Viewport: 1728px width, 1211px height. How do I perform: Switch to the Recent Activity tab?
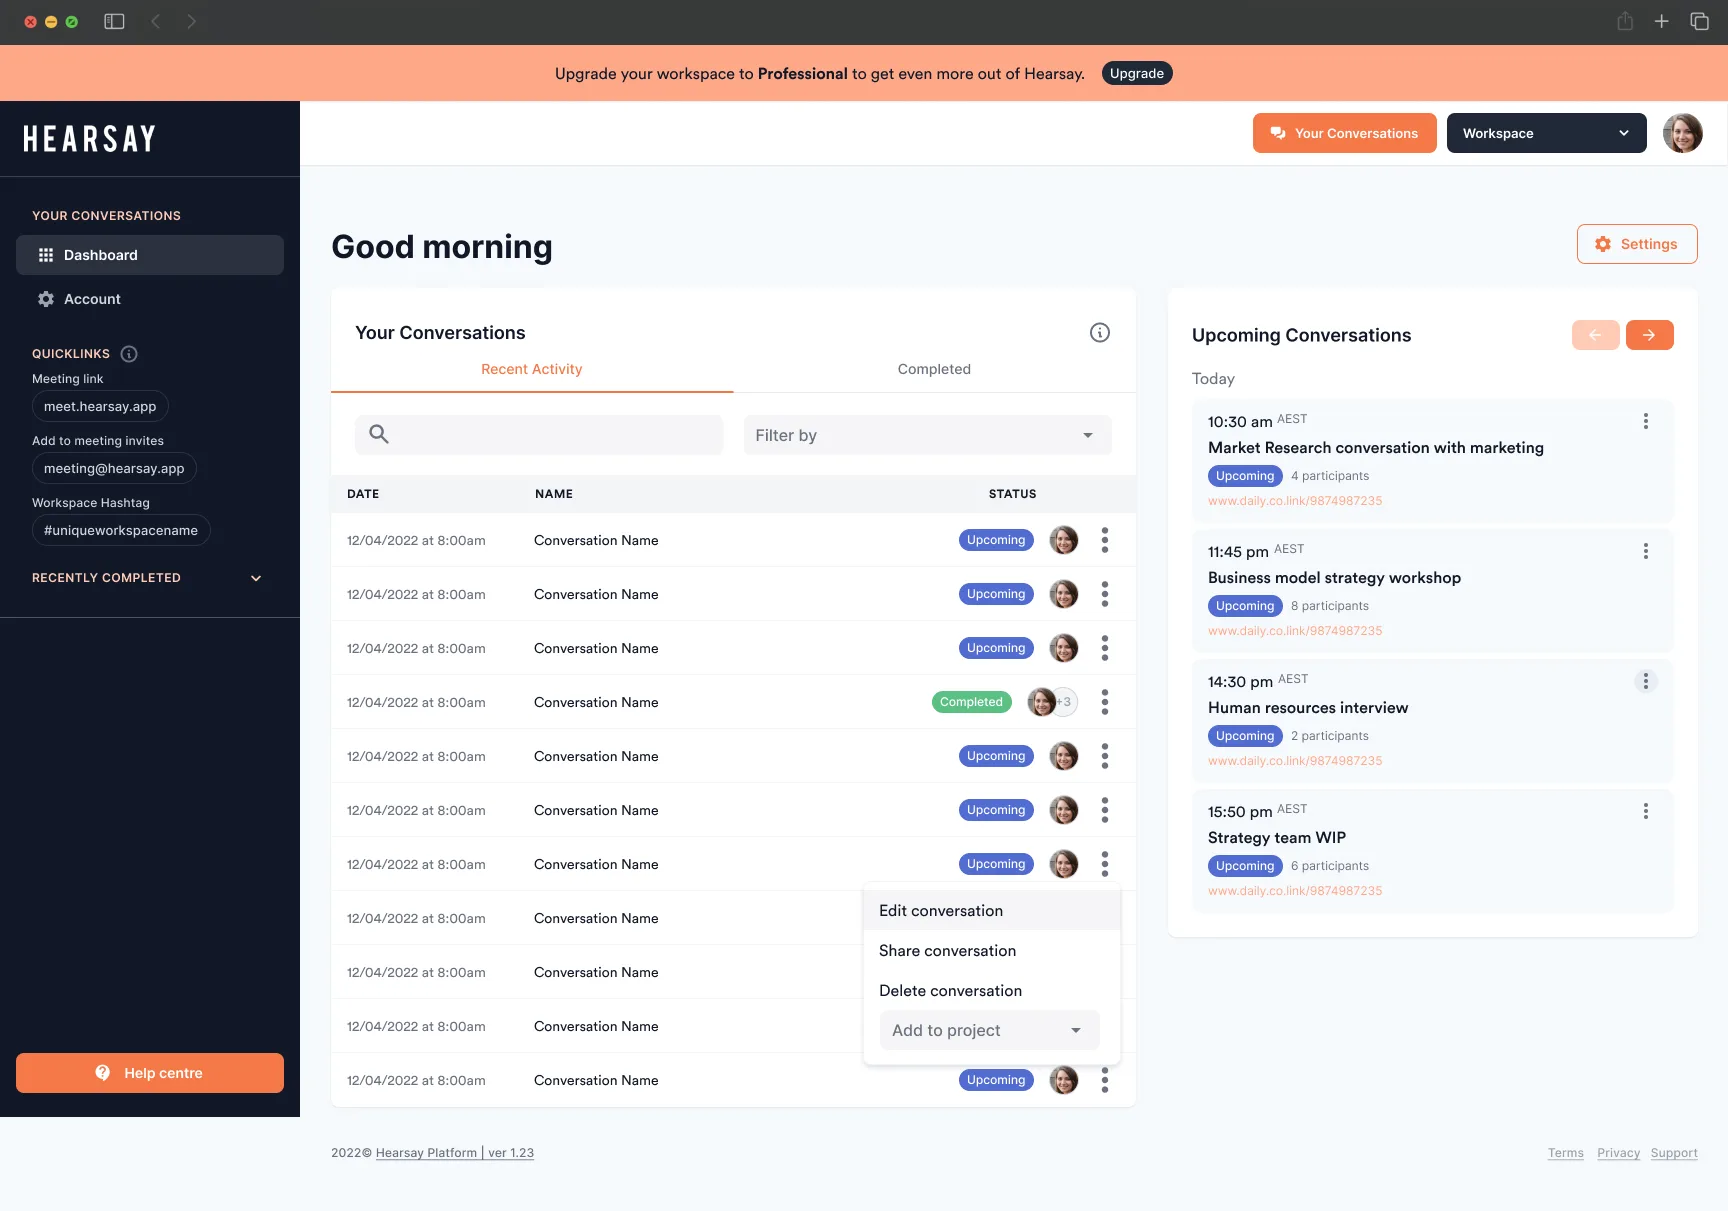531,369
